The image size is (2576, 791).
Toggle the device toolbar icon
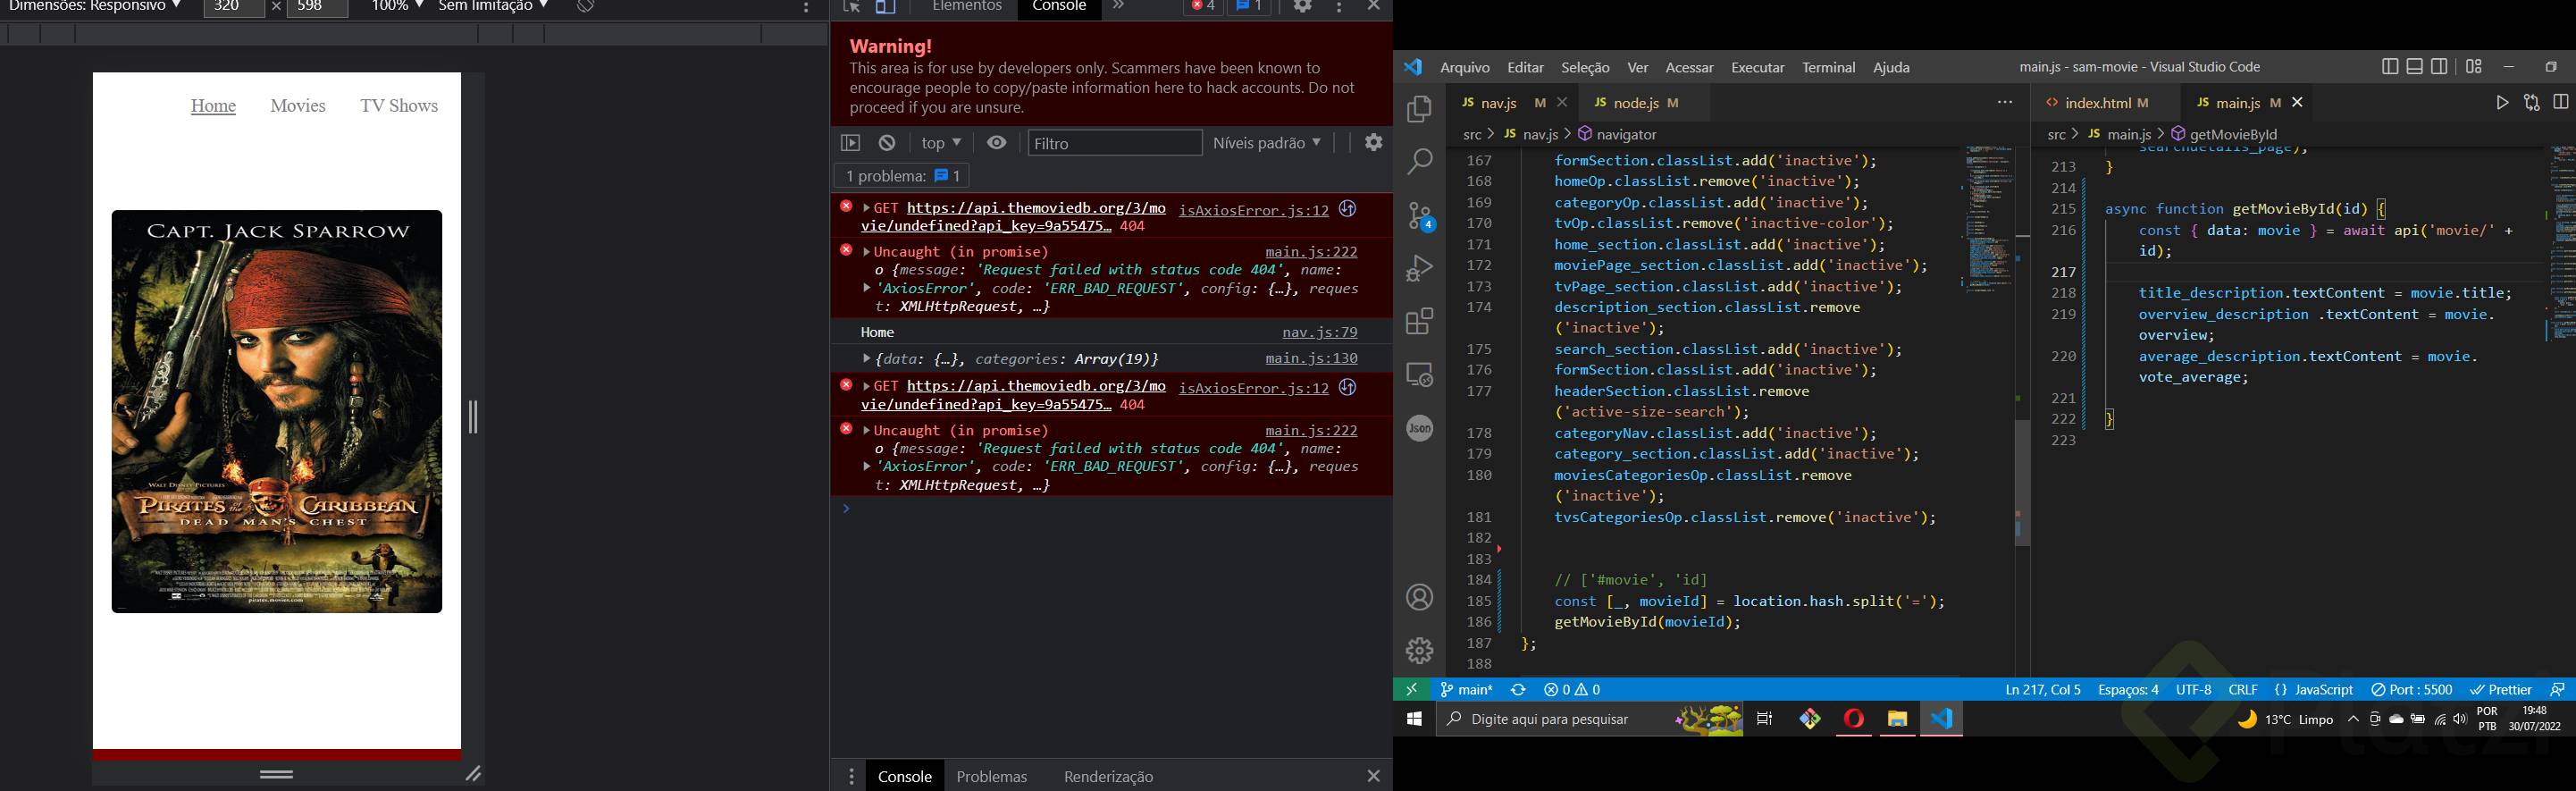click(x=885, y=7)
